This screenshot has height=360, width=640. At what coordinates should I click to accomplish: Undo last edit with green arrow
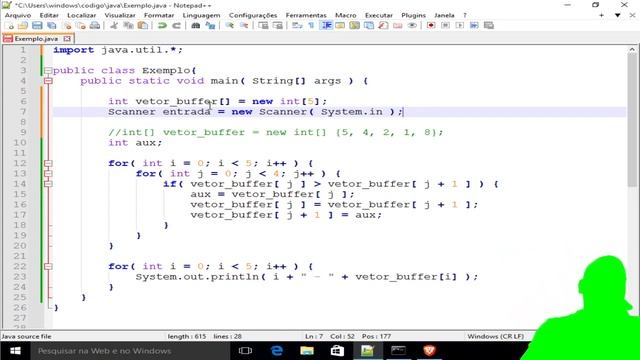(x=162, y=26)
